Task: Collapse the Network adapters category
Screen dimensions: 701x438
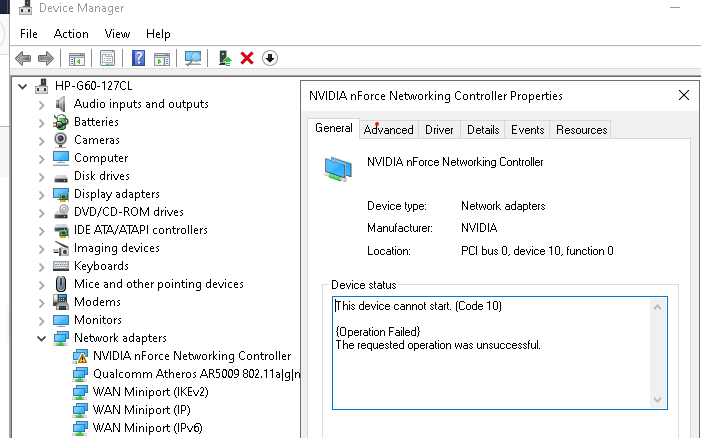Action: (x=42, y=338)
